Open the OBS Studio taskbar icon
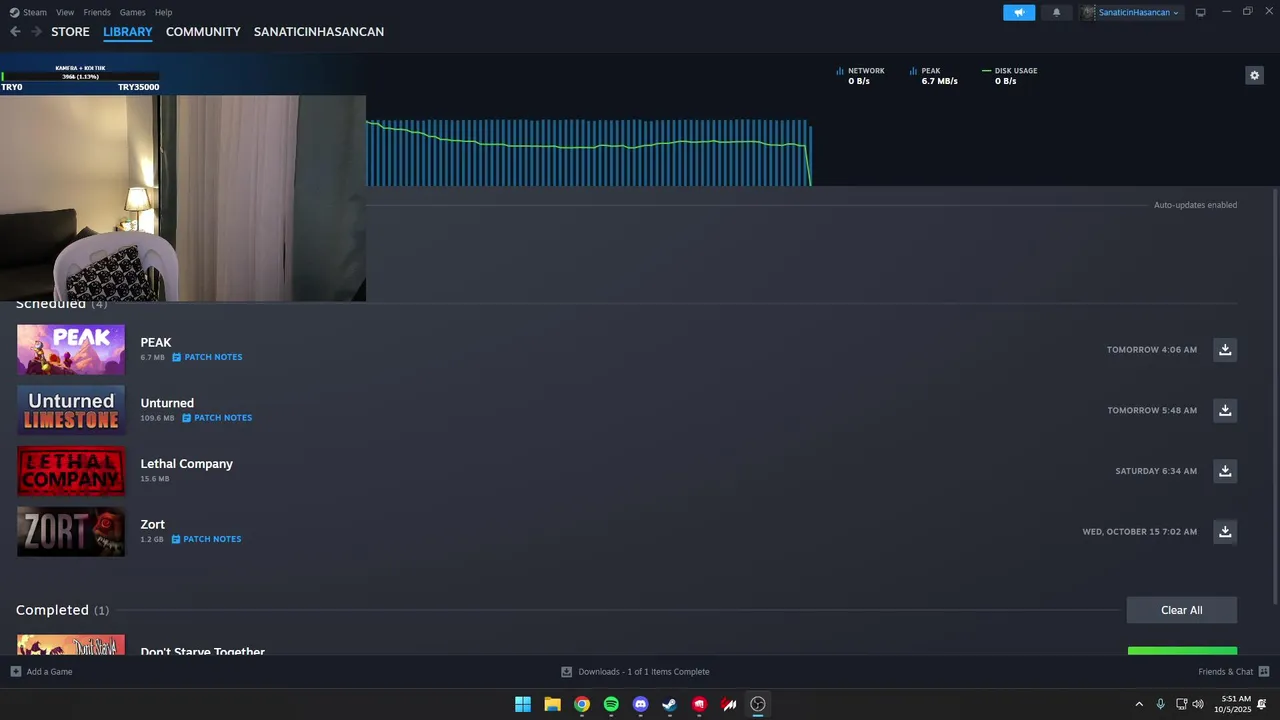This screenshot has height=720, width=1280. 758,704
